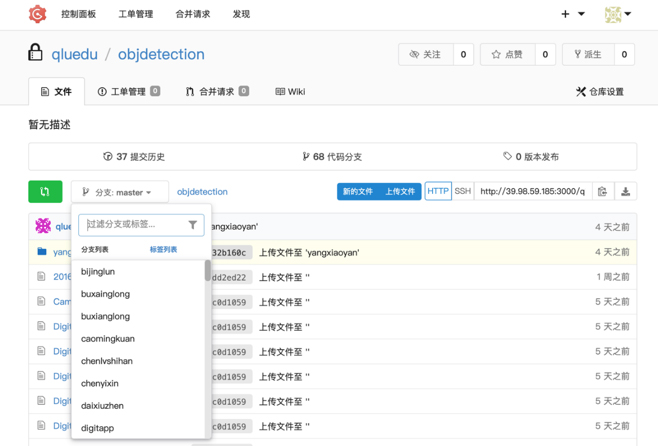The height and width of the screenshot is (446, 658).
Task: Click the Gogs logo icon
Action: click(x=37, y=14)
